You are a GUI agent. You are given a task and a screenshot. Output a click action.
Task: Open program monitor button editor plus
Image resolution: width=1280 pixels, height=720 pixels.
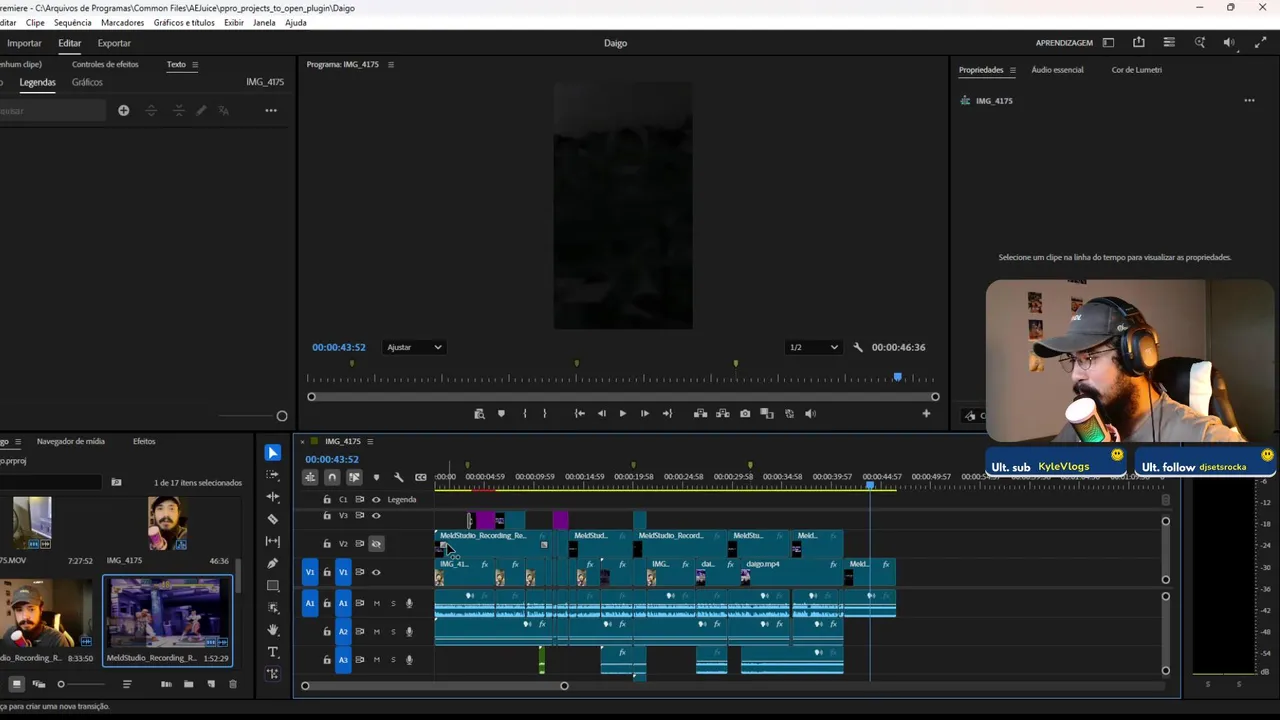point(926,413)
